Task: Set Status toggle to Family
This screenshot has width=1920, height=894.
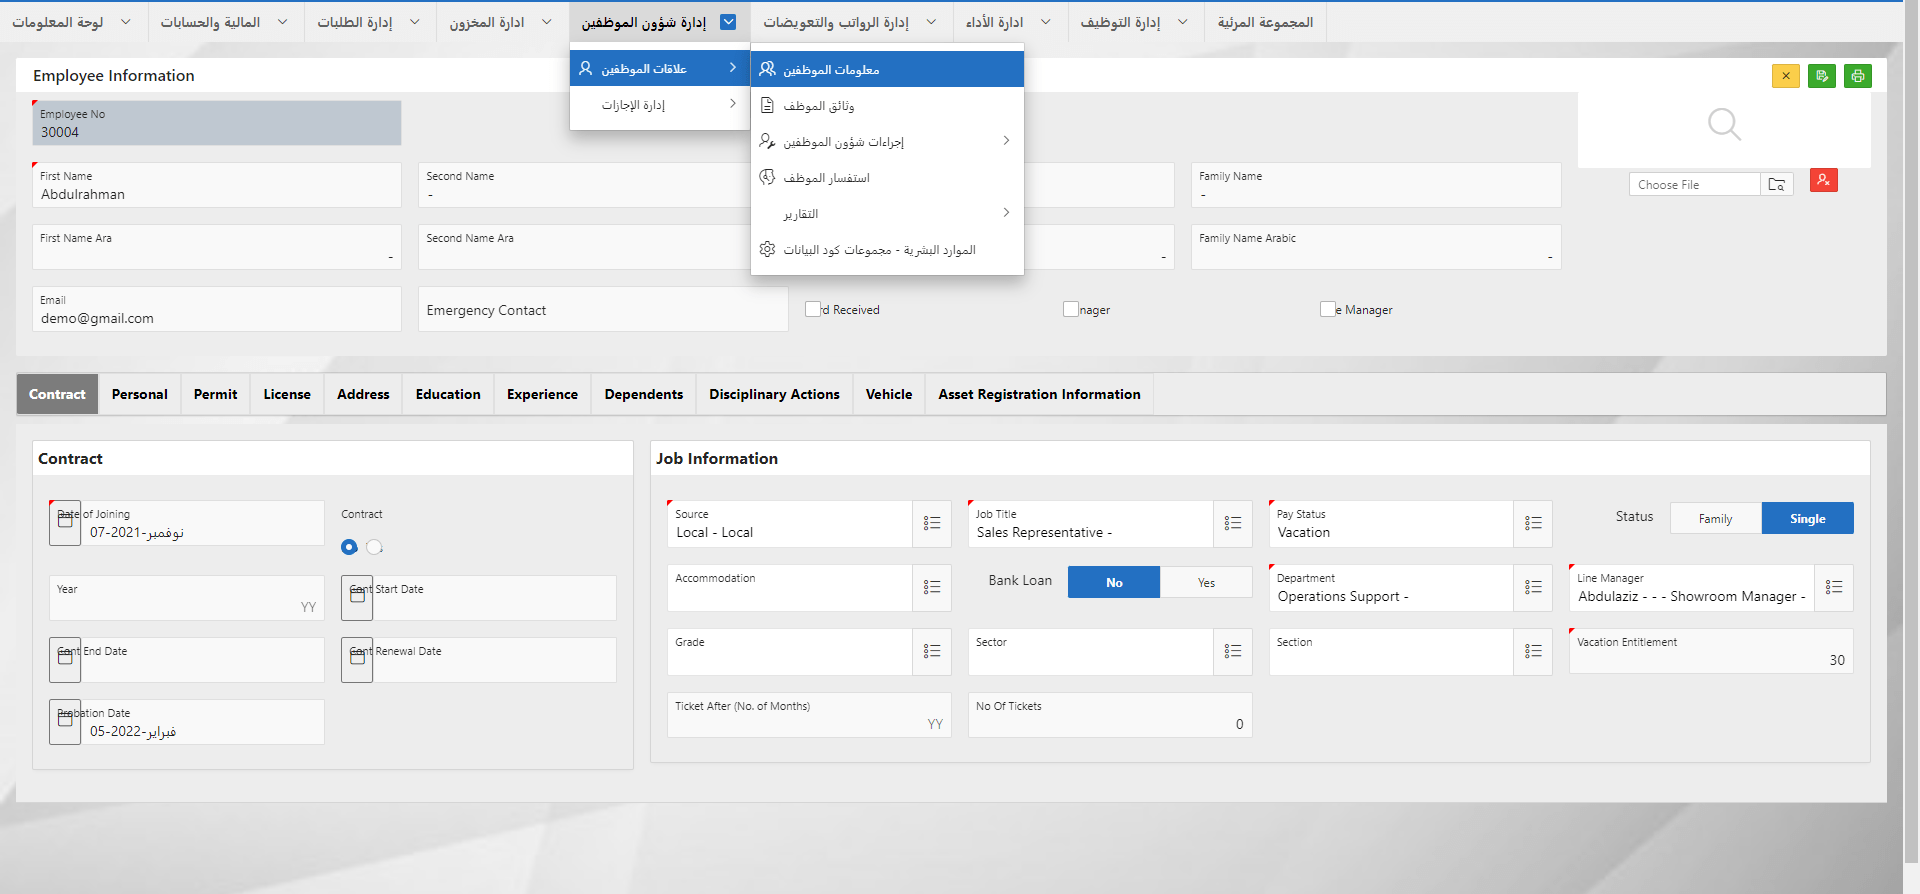Action: [1715, 519]
